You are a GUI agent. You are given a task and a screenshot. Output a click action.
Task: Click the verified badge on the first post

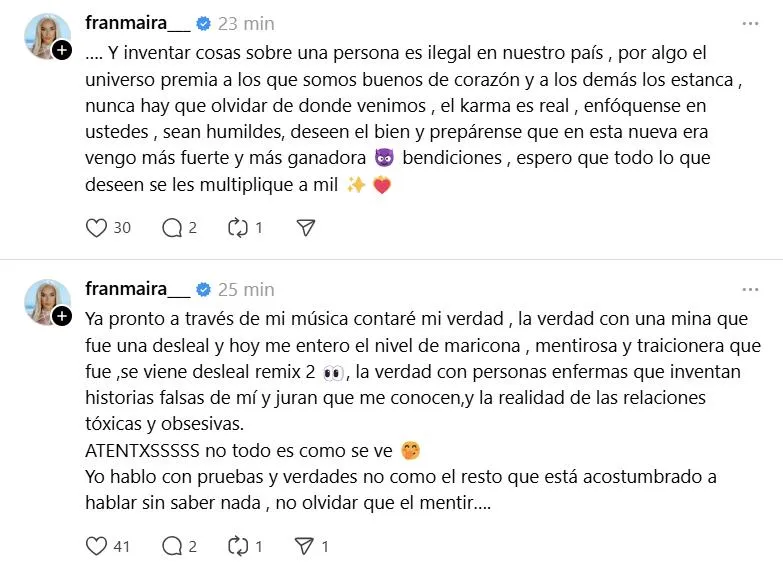coord(202,23)
